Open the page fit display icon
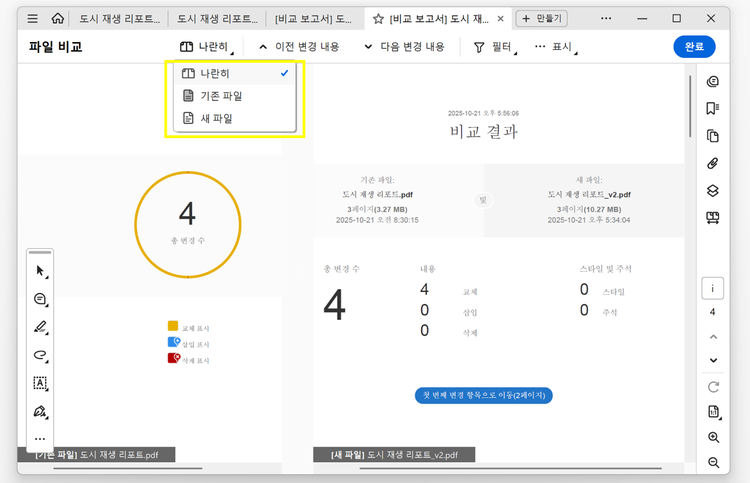The width and height of the screenshot is (750, 483). coord(713,412)
